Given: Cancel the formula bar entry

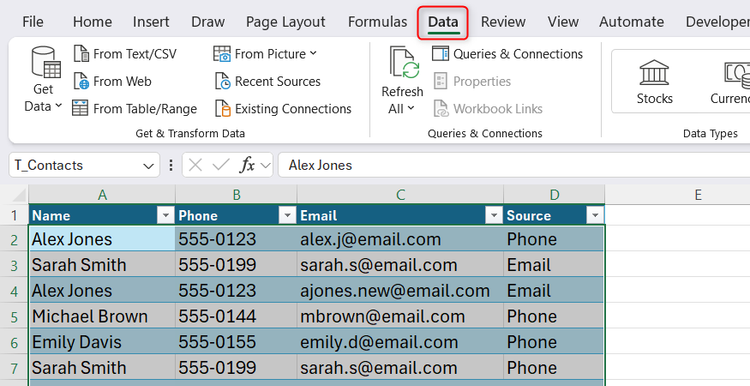Looking at the screenshot, I should [195, 165].
